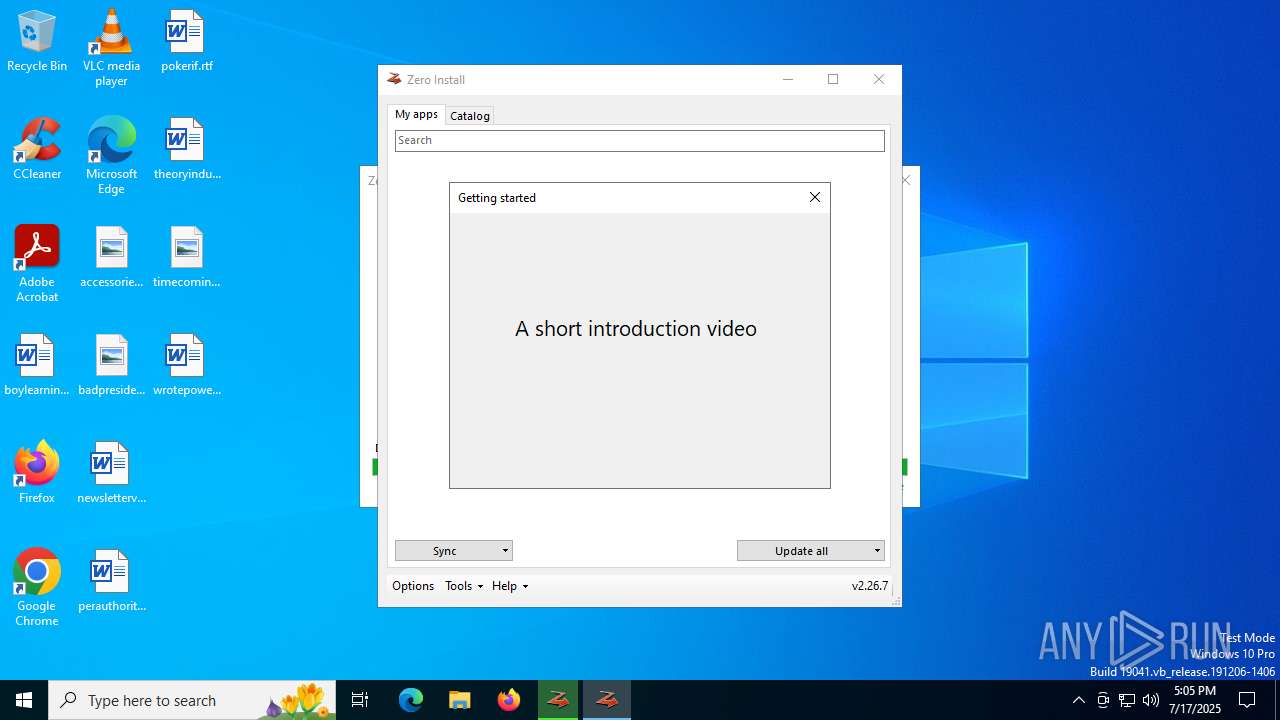This screenshot has height=720, width=1280.
Task: Open File Explorer from the taskbar
Action: pos(459,700)
